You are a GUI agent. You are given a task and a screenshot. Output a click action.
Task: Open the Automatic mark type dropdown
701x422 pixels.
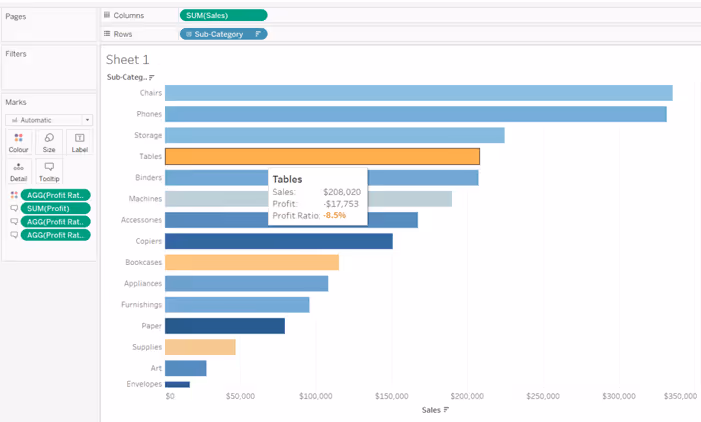[x=49, y=120]
